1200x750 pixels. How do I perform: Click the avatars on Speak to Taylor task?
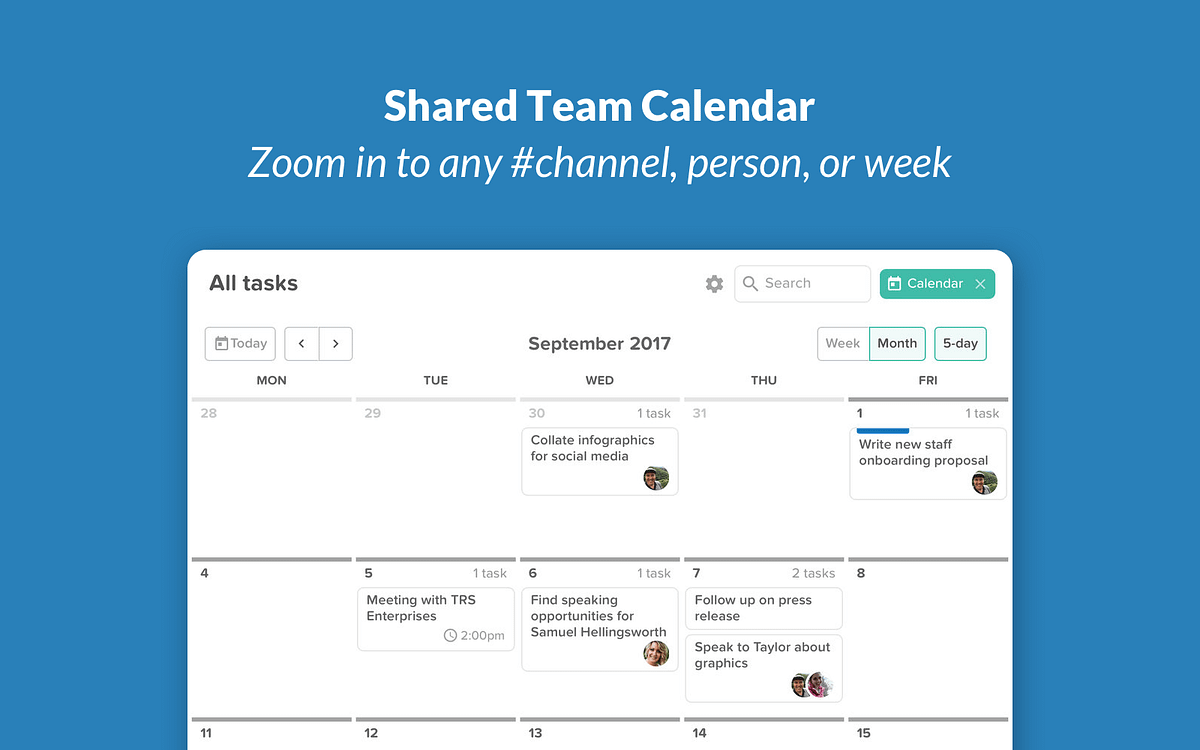coord(812,686)
